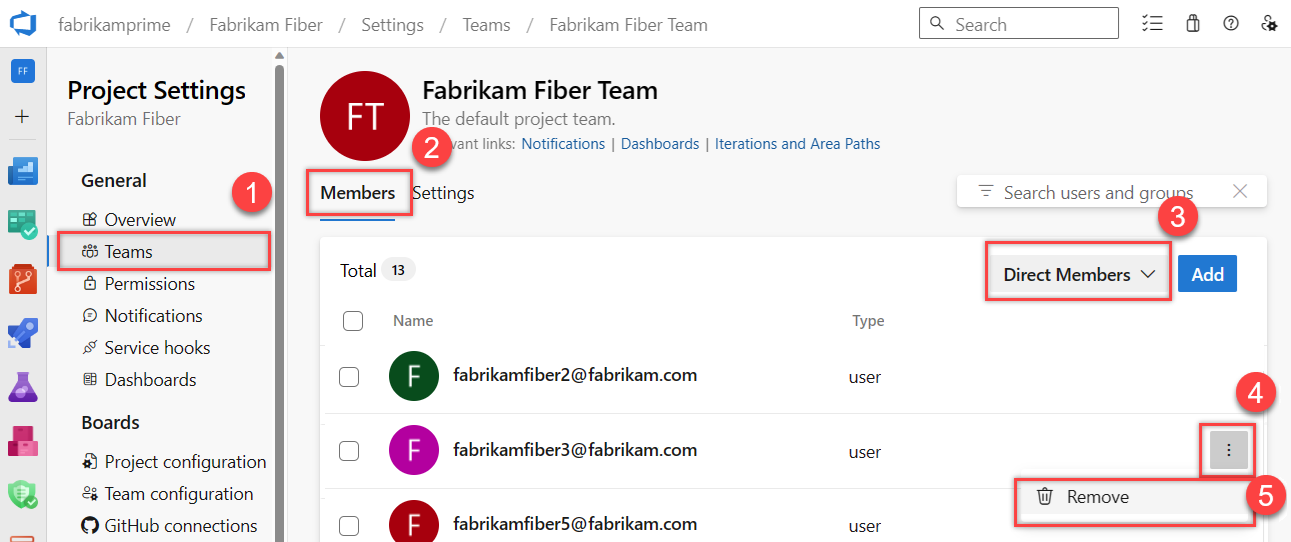Open the green shield icon in left rail
The image size is (1291, 542).
click(23, 494)
